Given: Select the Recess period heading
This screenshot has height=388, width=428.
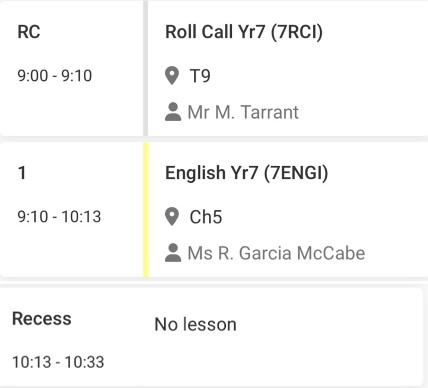Looking at the screenshot, I should (x=42, y=319).
